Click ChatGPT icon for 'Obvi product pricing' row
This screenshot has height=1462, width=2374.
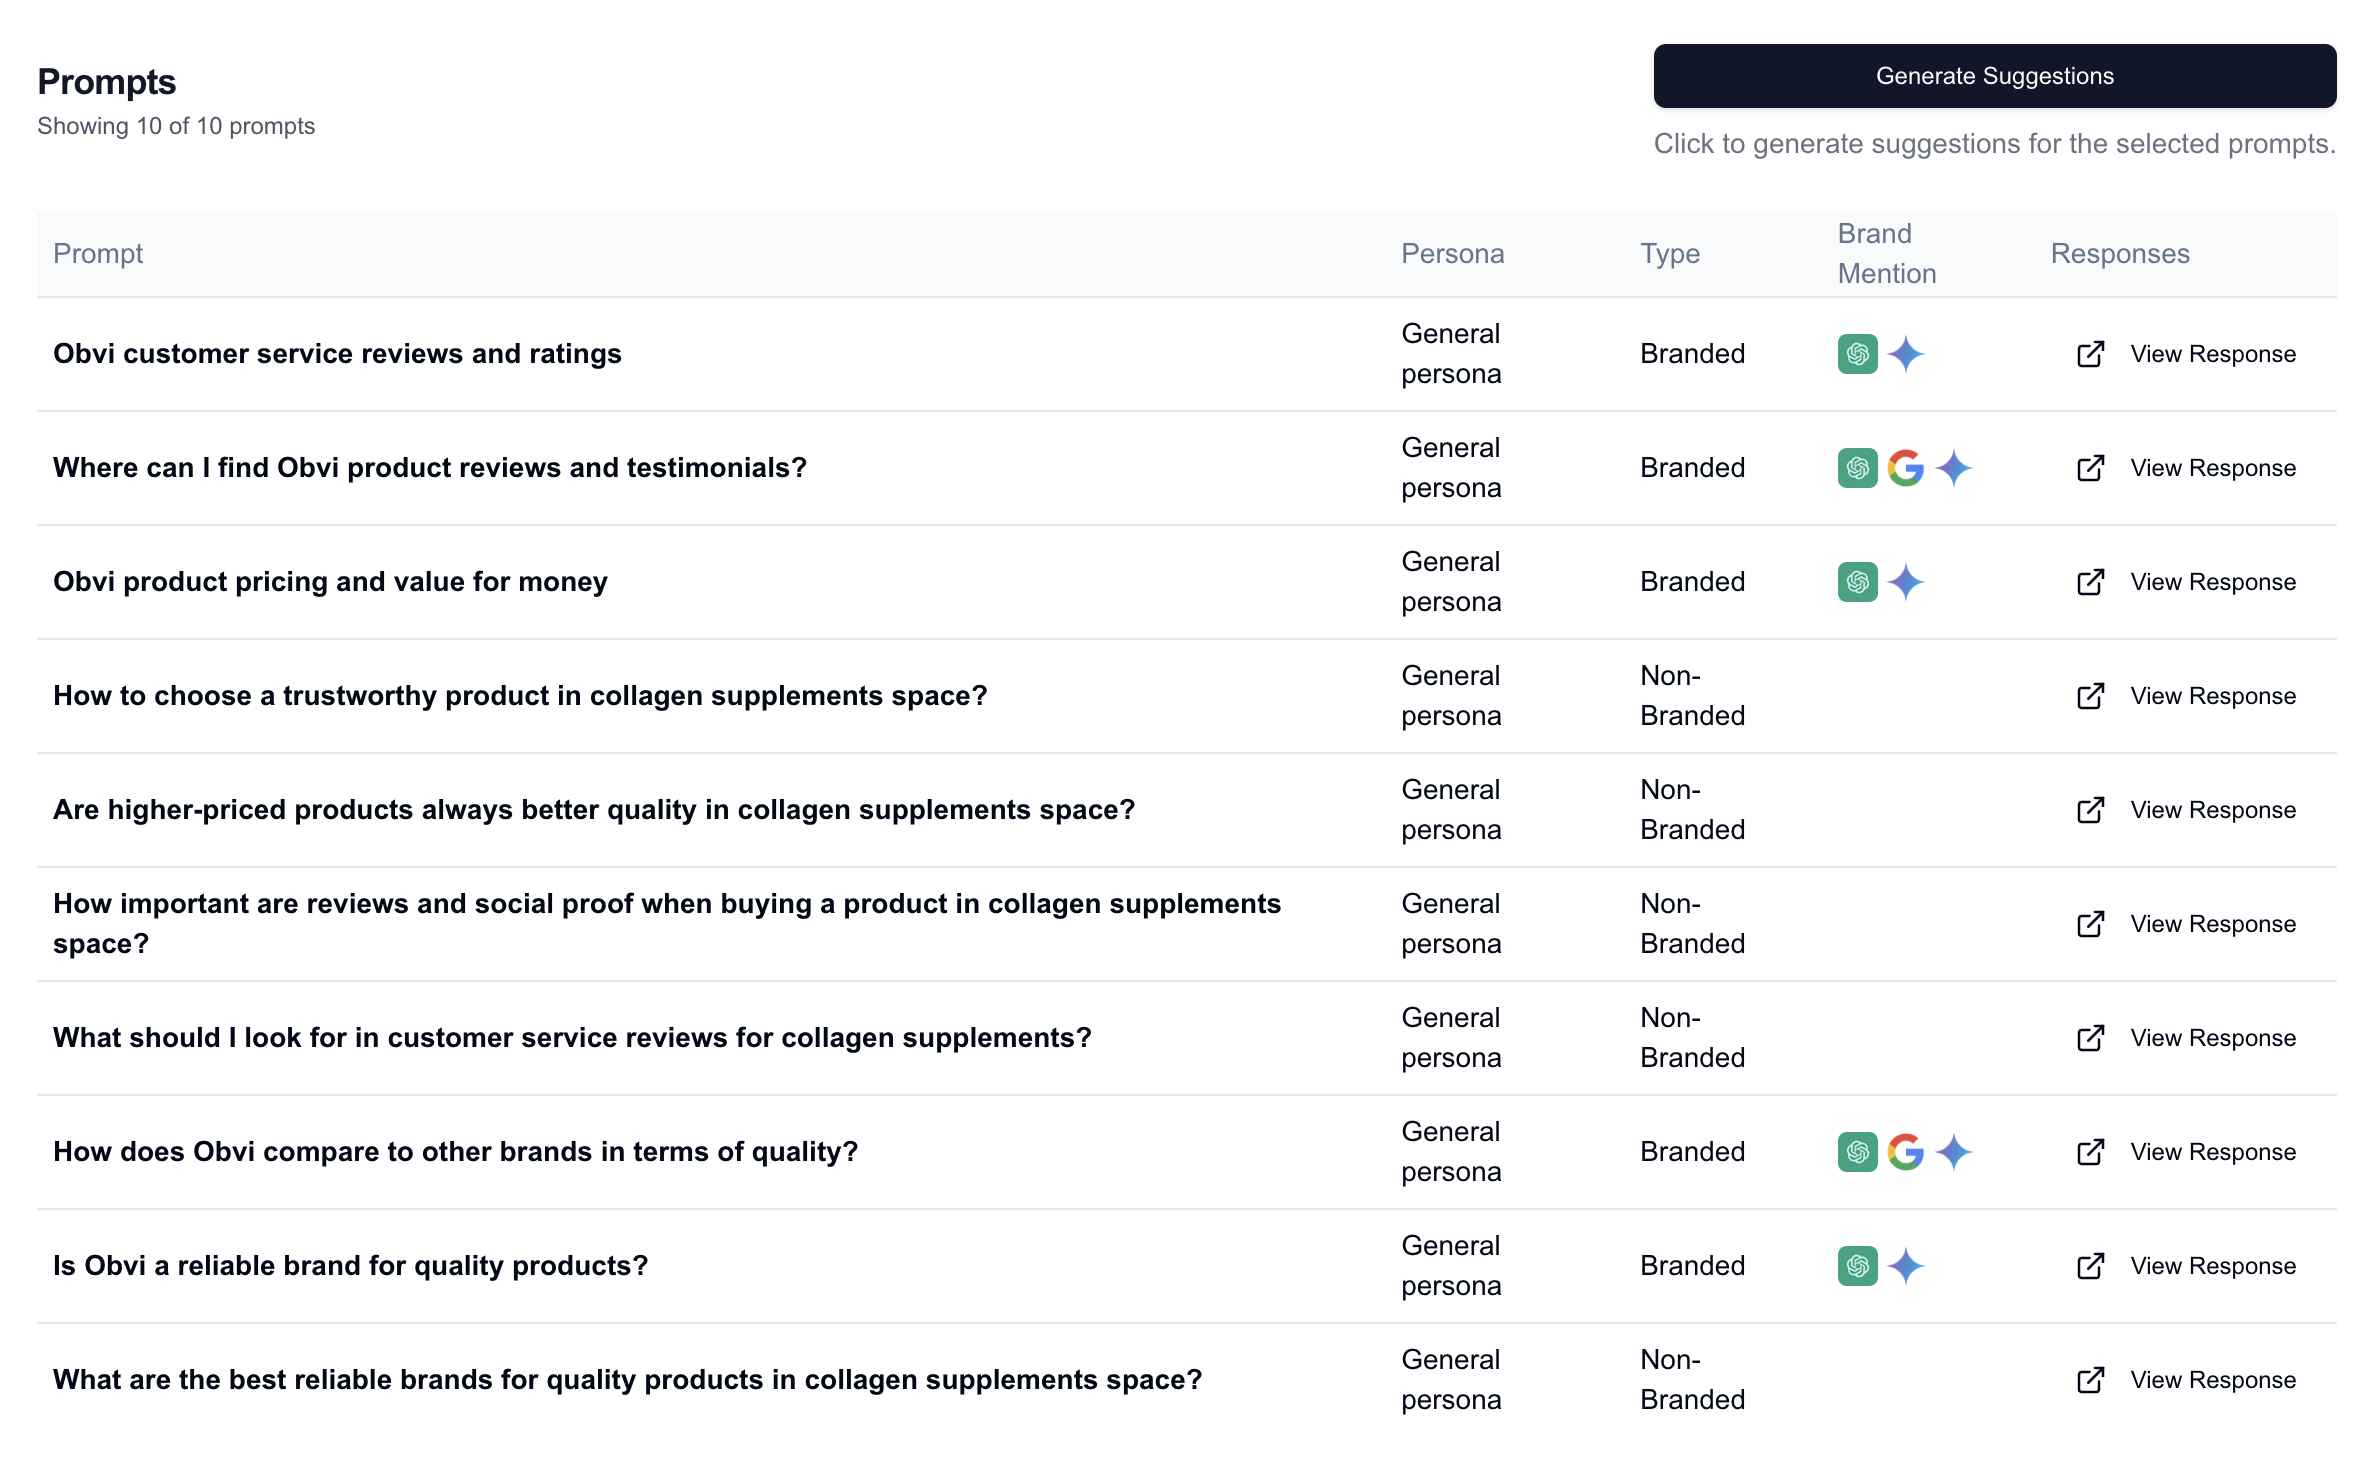click(x=1857, y=582)
